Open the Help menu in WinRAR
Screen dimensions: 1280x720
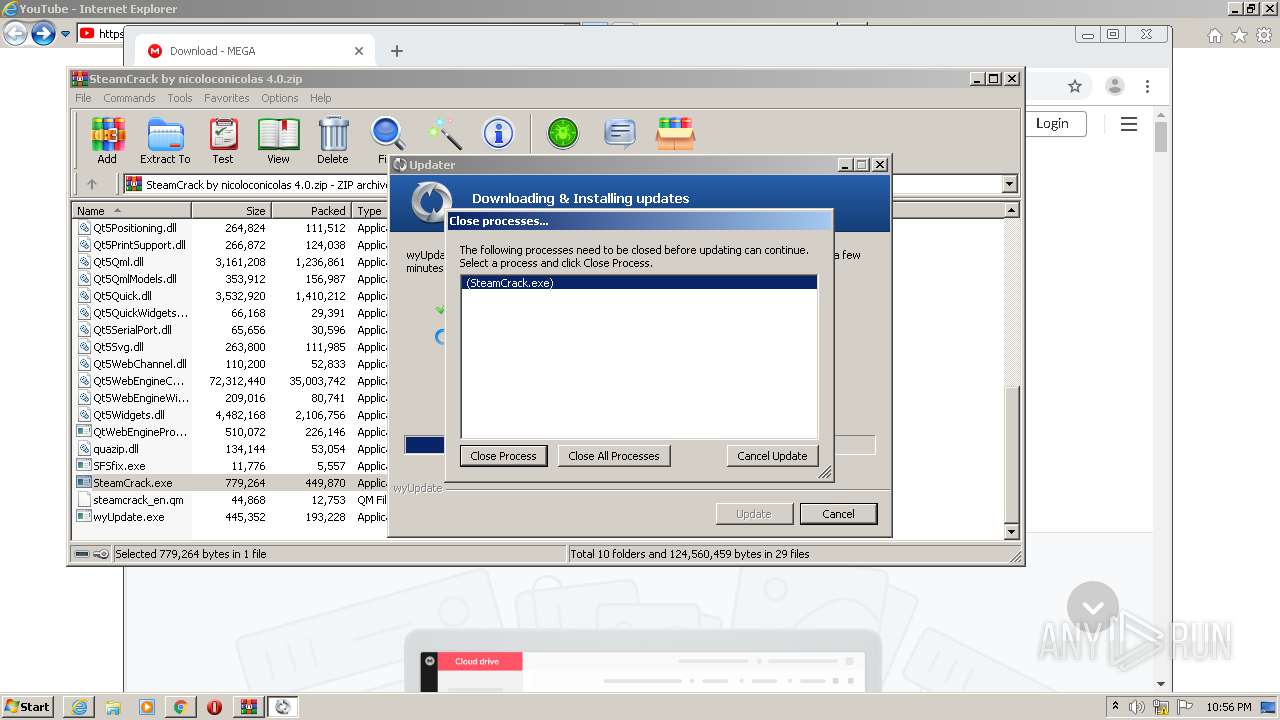pyautogui.click(x=320, y=98)
